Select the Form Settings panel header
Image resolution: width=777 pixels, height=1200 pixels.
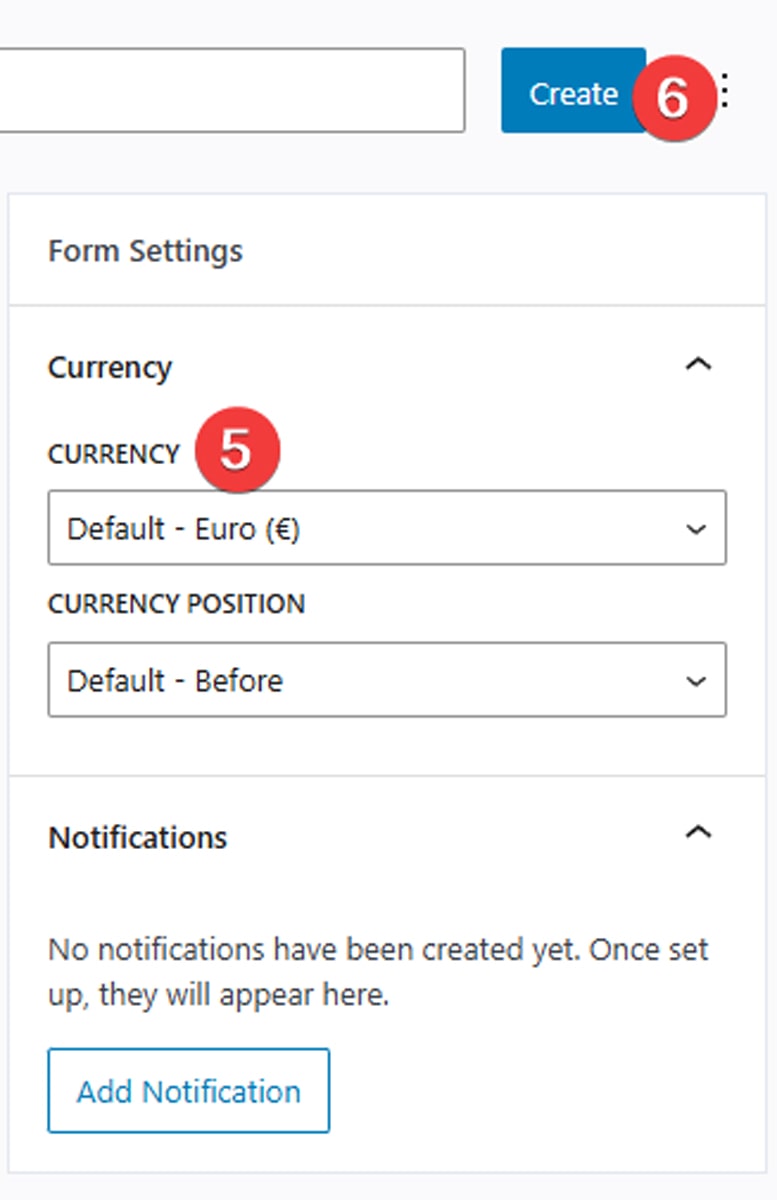click(x=145, y=250)
